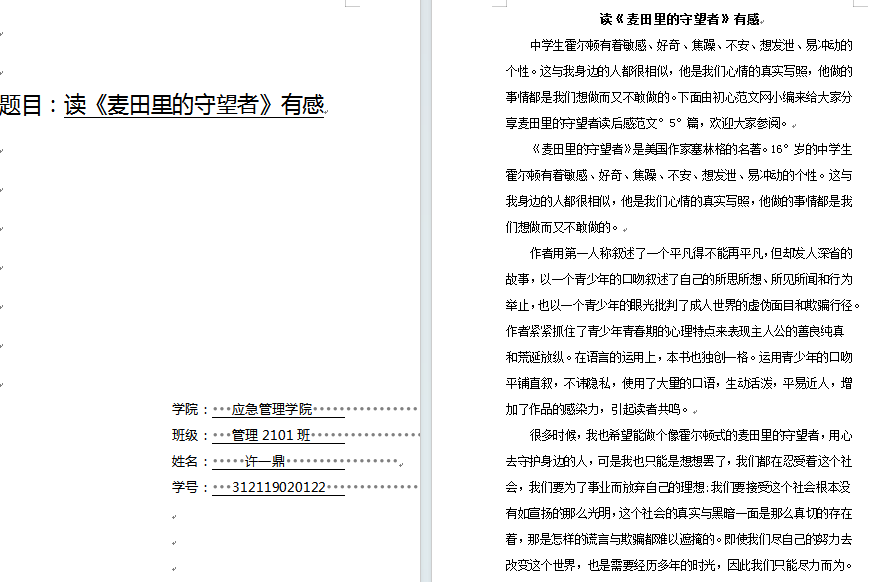Click the 学院 label on the cover
877x582 pixels.
[185, 409]
